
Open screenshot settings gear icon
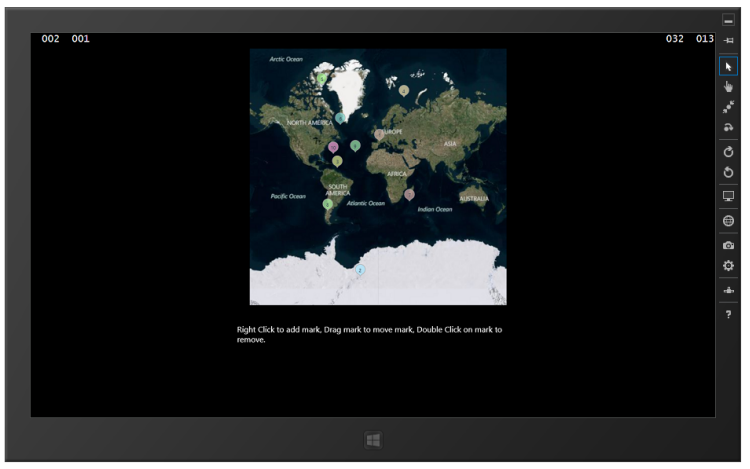pyautogui.click(x=728, y=265)
